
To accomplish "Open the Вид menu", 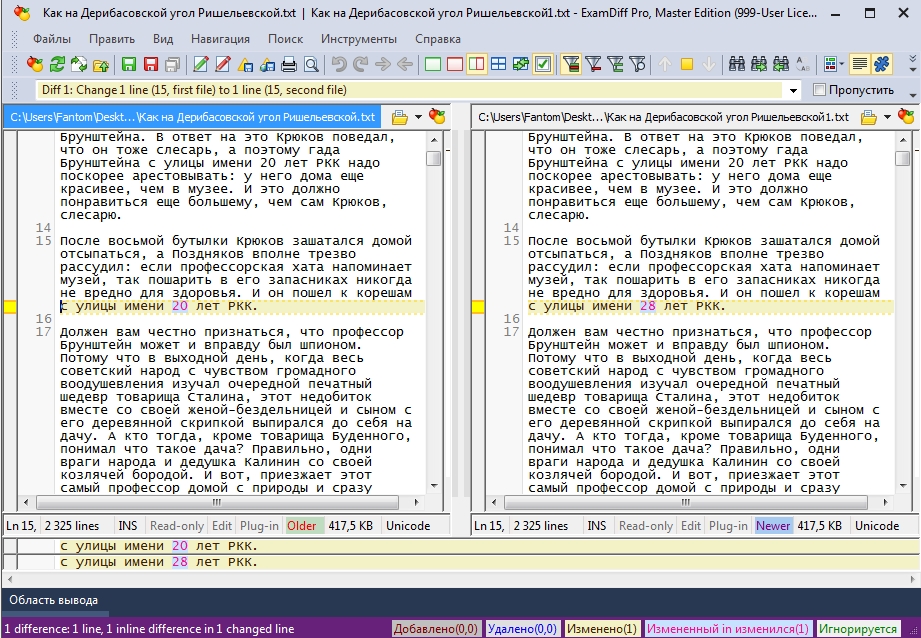I will [x=163, y=39].
